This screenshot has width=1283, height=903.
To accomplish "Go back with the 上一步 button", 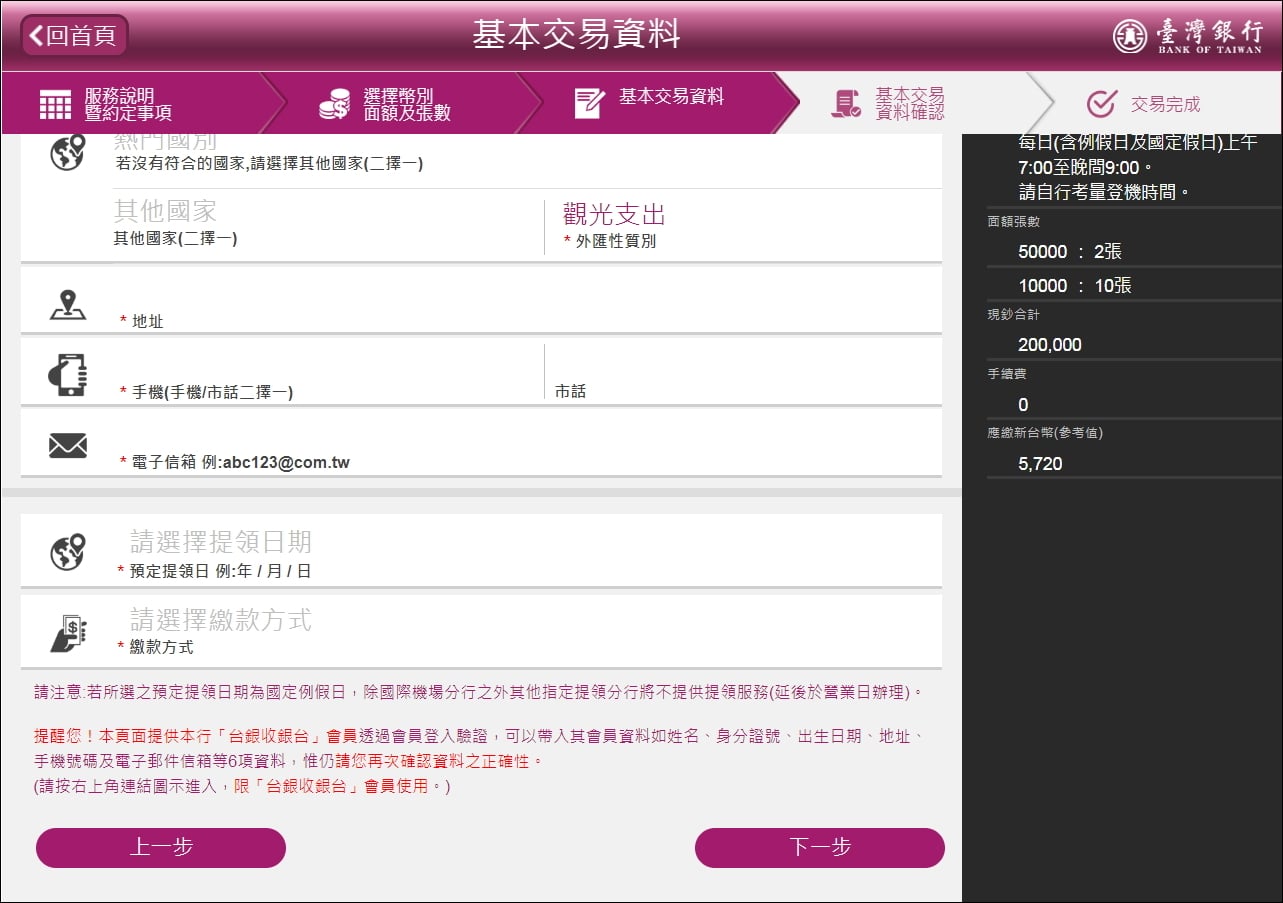I will tap(161, 847).
